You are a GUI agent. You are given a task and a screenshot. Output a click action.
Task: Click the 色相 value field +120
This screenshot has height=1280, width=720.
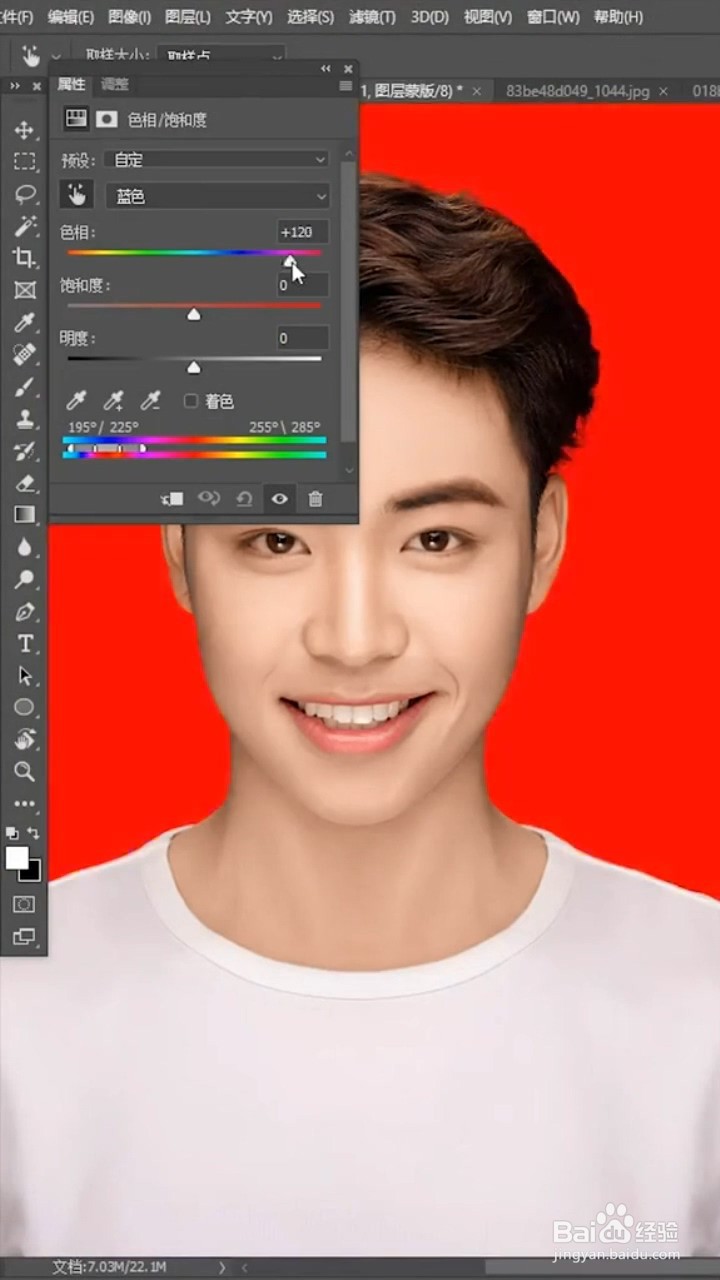click(302, 232)
